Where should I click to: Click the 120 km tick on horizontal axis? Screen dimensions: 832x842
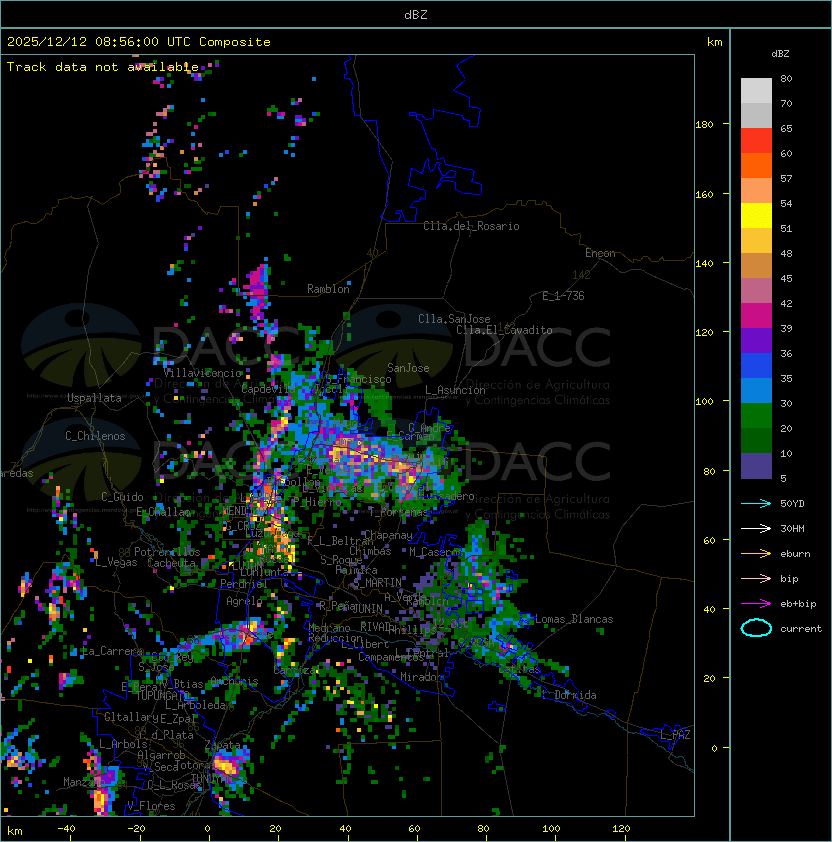(x=621, y=829)
